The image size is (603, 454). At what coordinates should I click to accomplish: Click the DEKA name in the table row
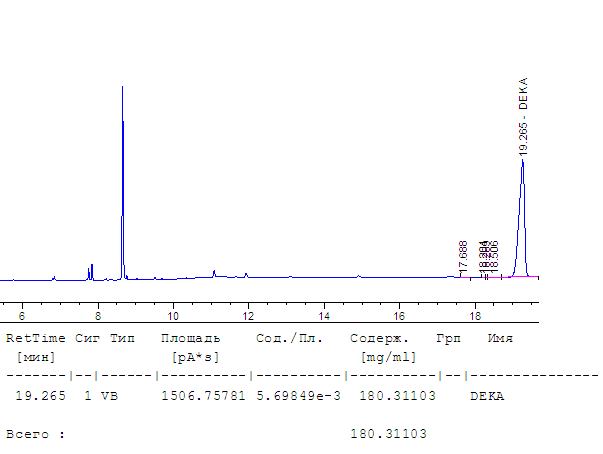click(487, 396)
